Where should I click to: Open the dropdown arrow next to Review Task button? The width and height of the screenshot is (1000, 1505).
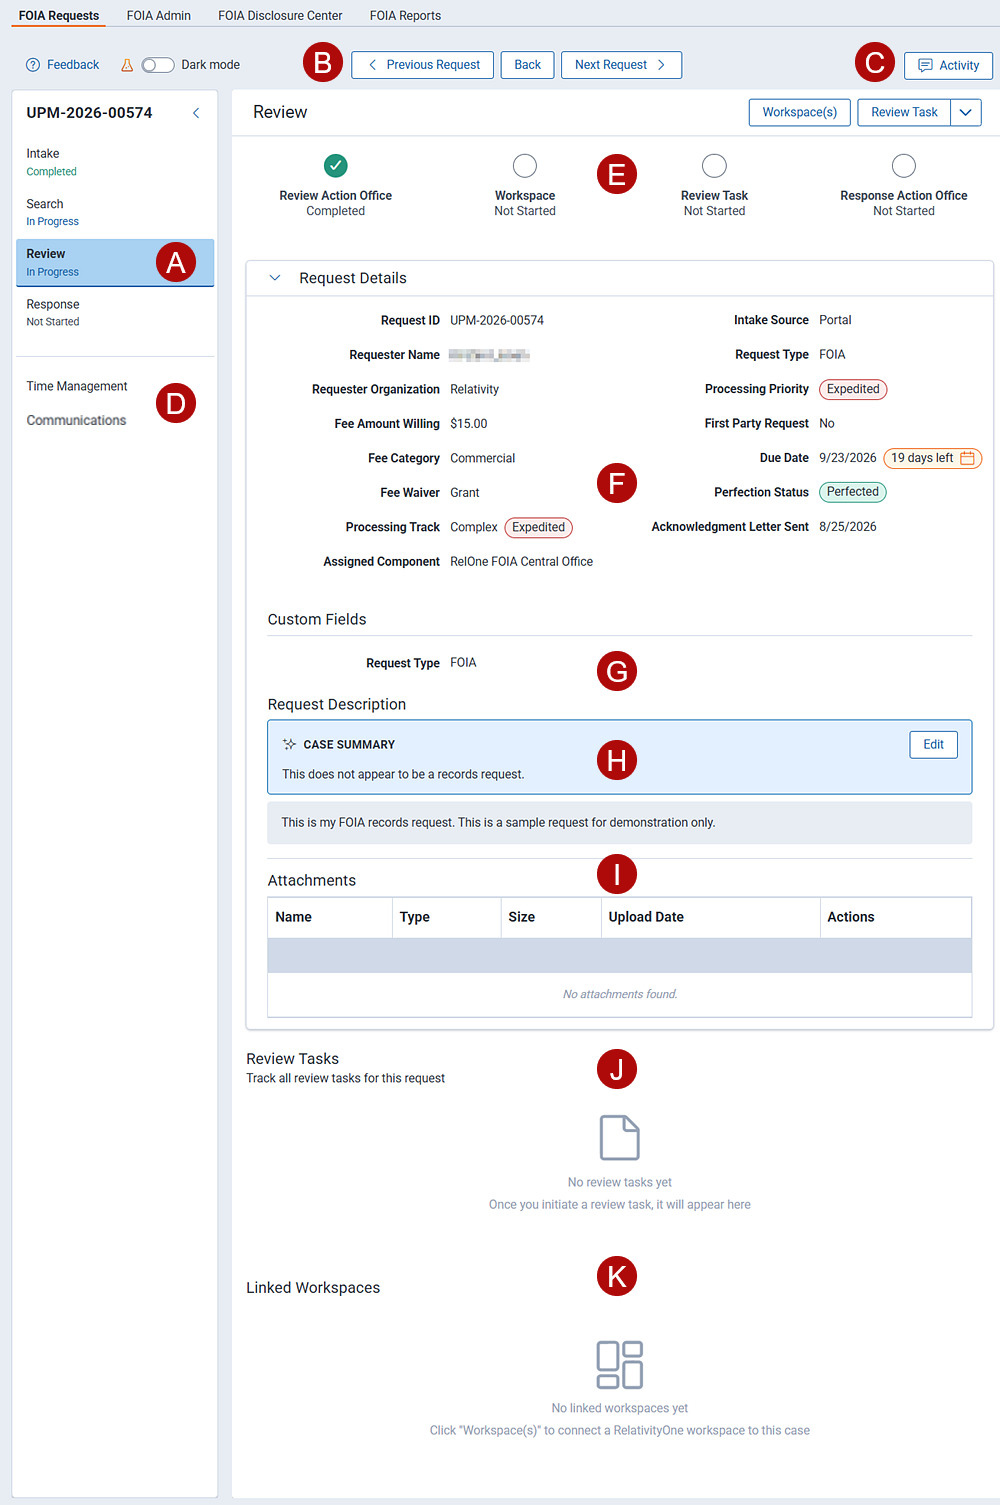point(966,112)
